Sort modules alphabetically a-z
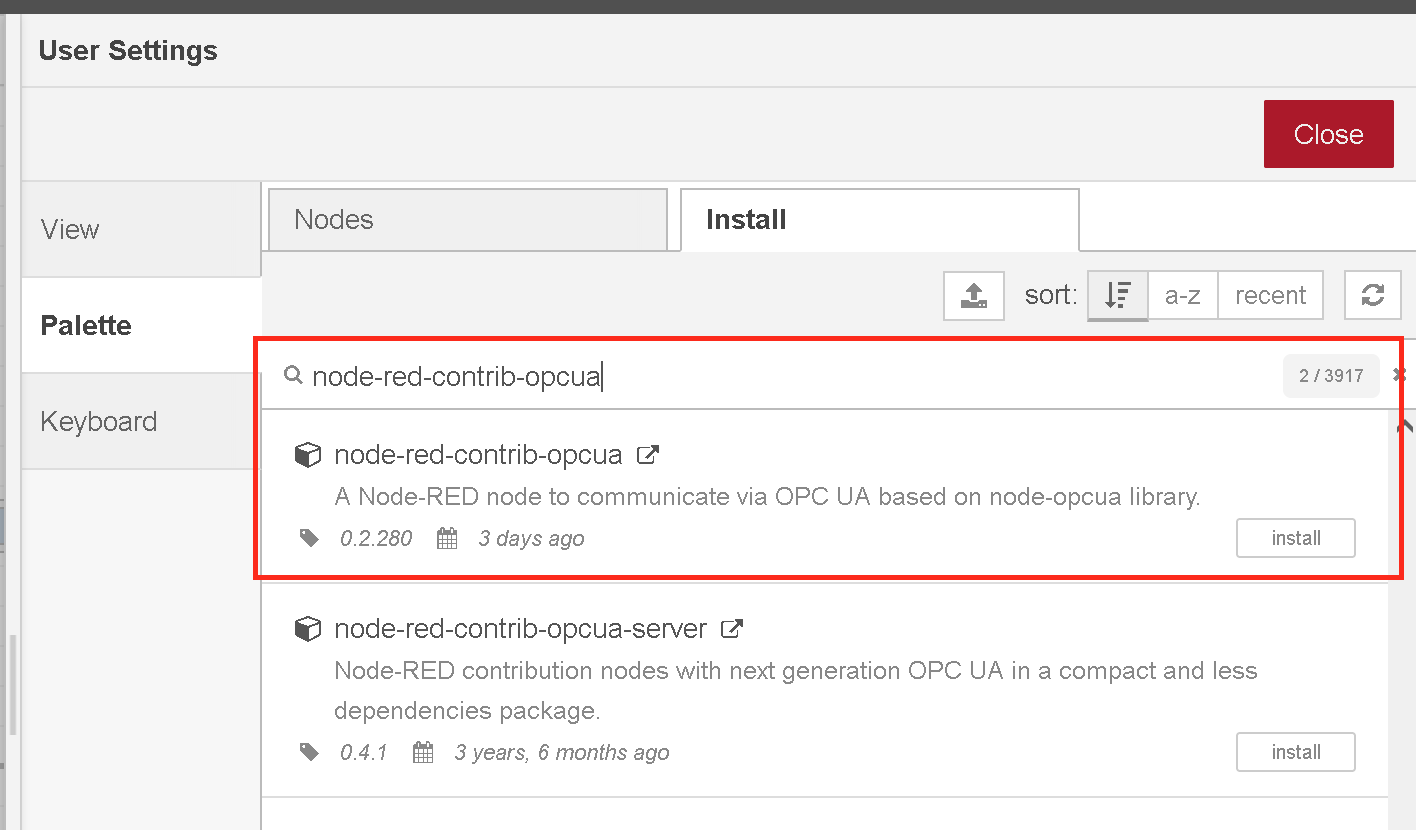The image size is (1416, 830). tap(1183, 295)
